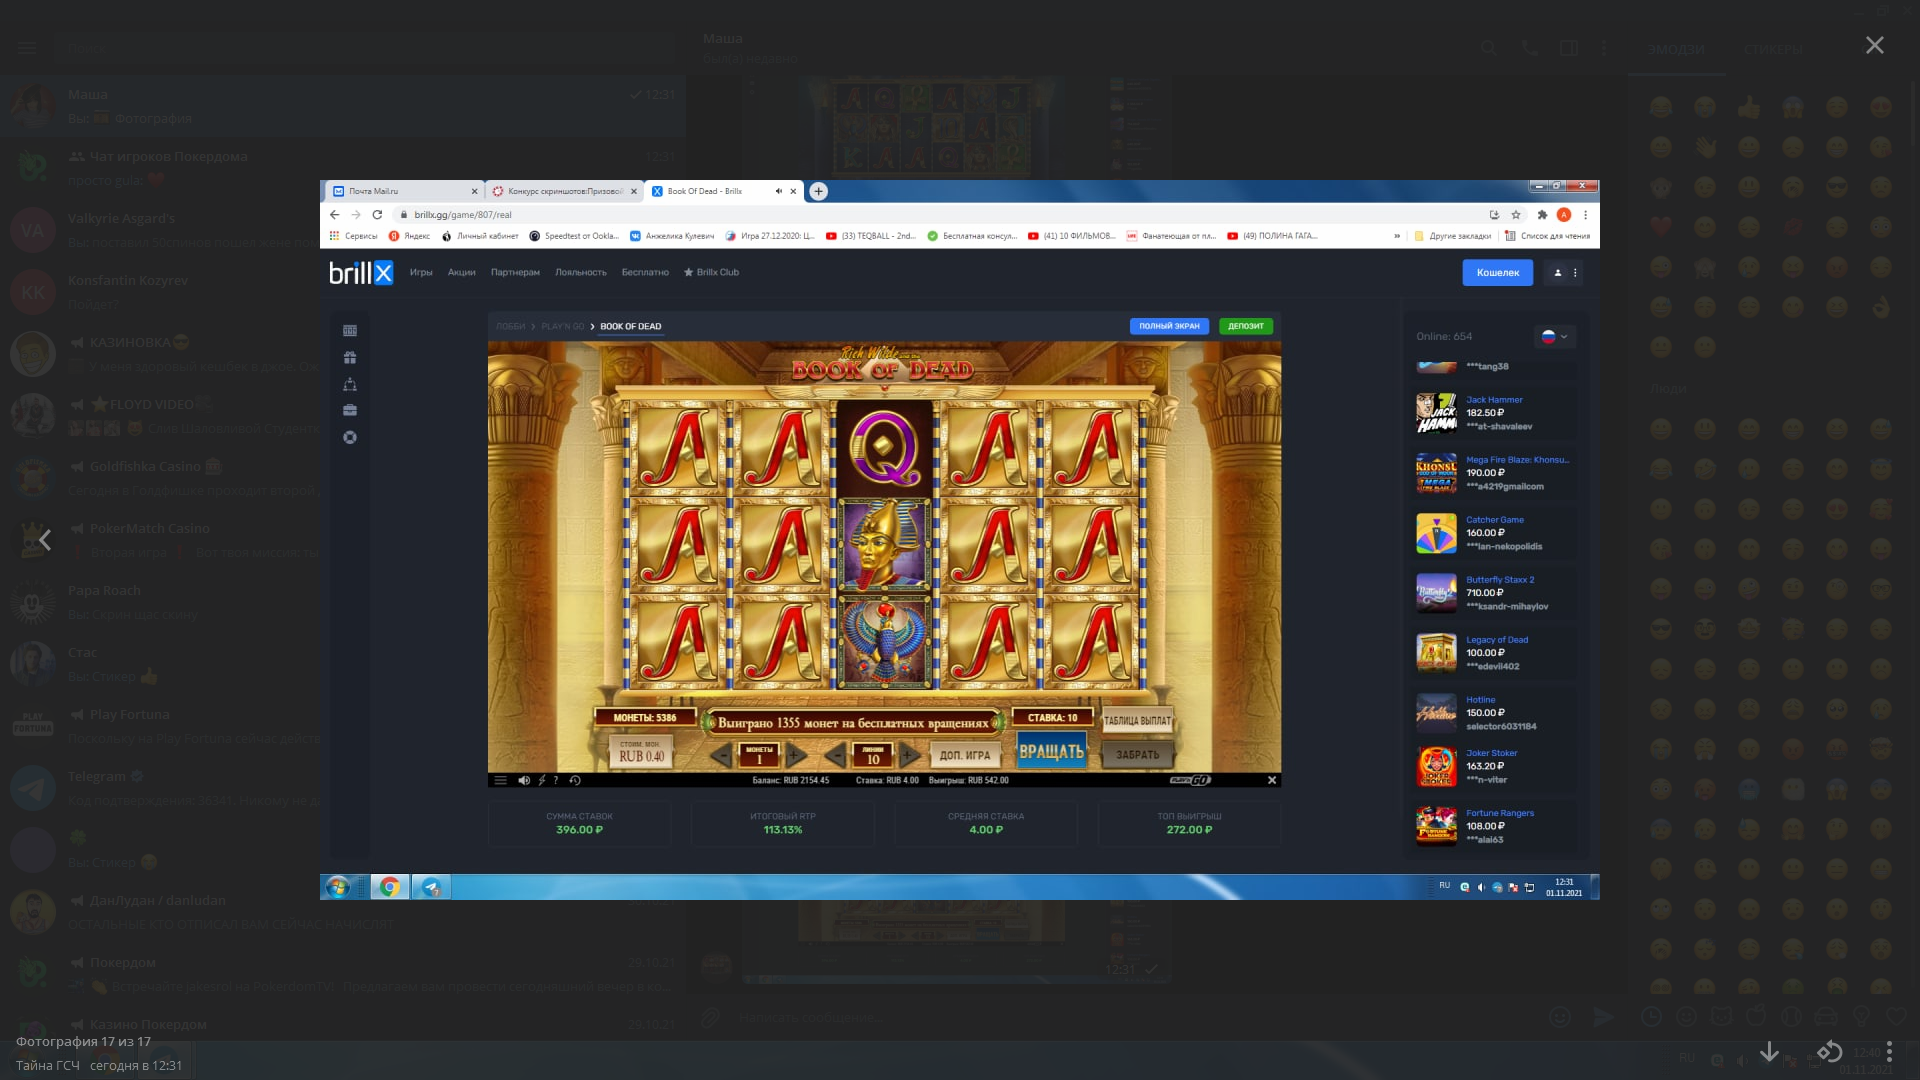Click the Telegram icon in the taskbar

431,887
